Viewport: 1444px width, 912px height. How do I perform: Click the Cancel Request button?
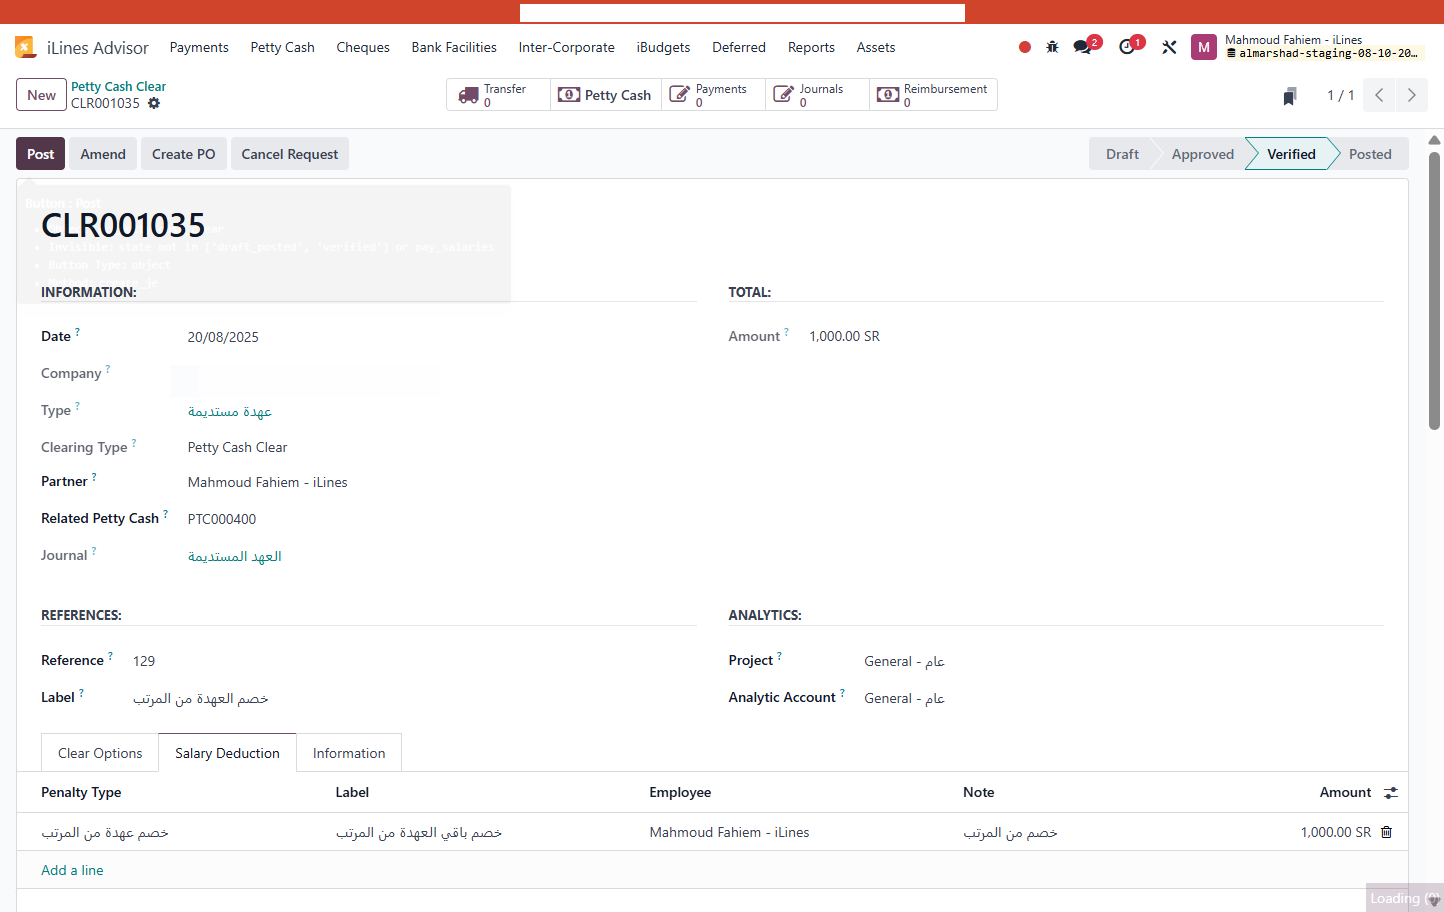pyautogui.click(x=290, y=154)
